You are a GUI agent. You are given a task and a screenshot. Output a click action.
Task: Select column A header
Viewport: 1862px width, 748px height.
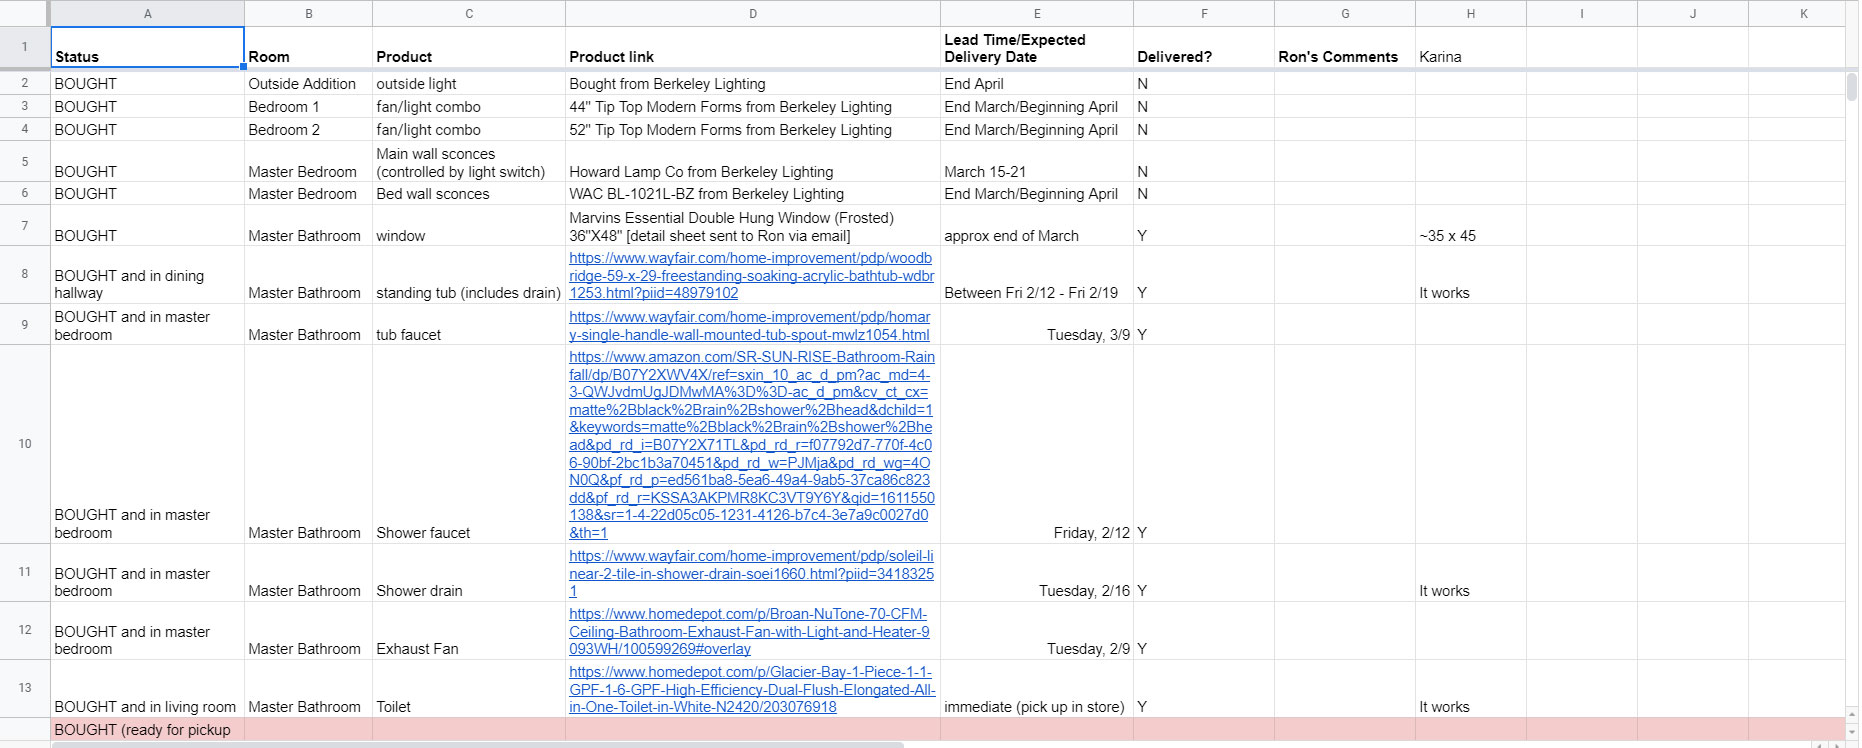(x=148, y=14)
